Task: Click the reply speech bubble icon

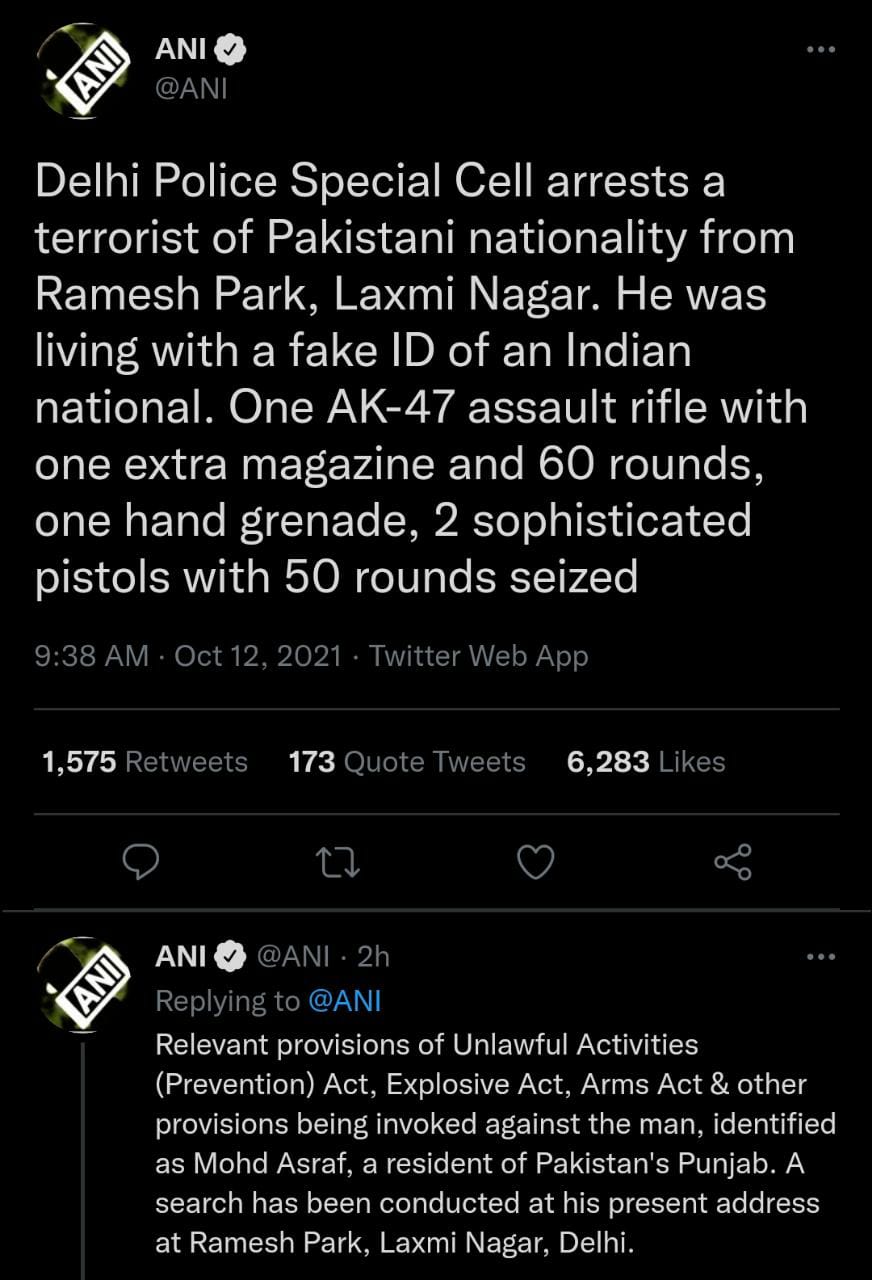Action: click(x=143, y=861)
